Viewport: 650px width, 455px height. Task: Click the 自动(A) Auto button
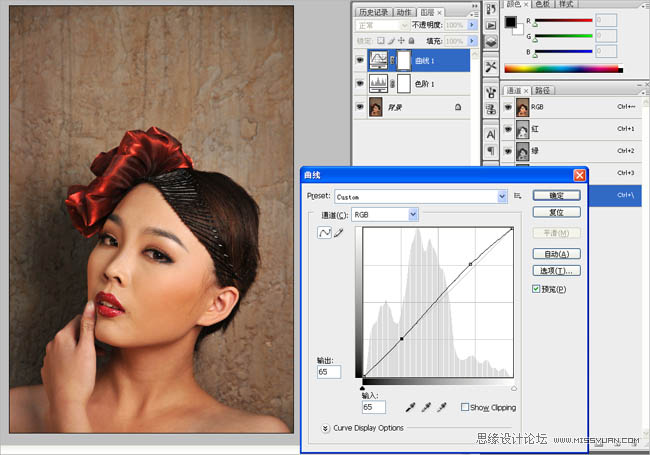[x=556, y=254]
